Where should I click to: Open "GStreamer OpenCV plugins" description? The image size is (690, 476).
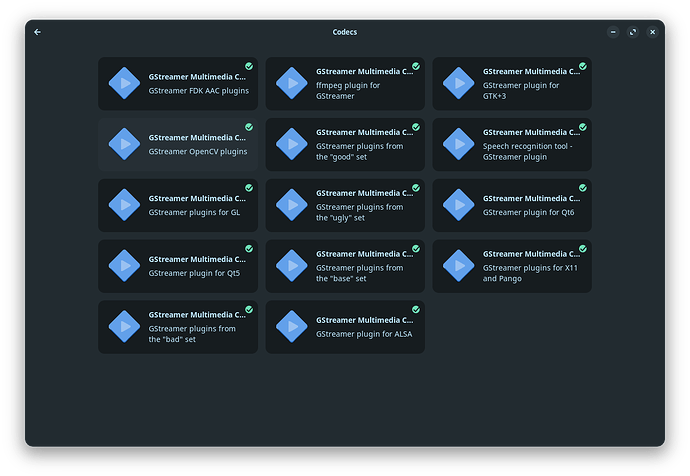(x=198, y=151)
